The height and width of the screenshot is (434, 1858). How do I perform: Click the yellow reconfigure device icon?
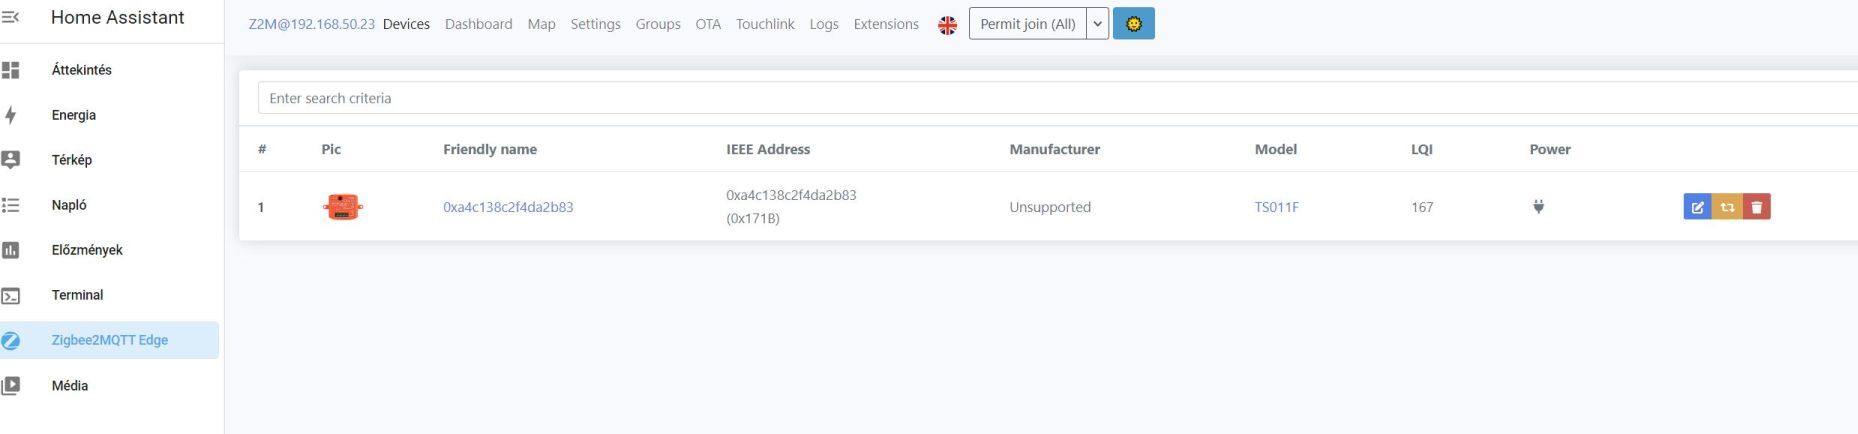click(x=1727, y=207)
